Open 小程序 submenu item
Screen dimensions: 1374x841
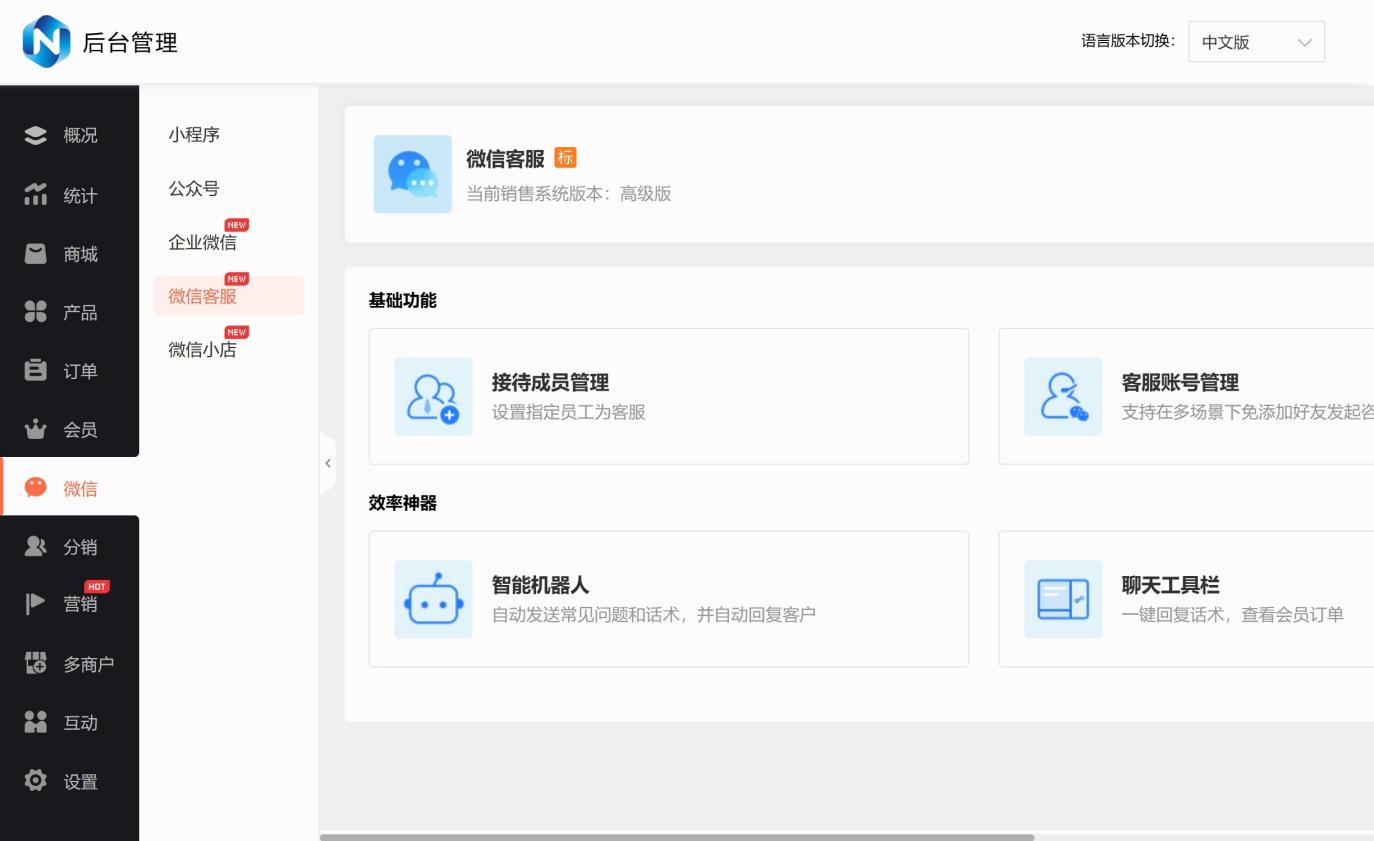[x=194, y=135]
